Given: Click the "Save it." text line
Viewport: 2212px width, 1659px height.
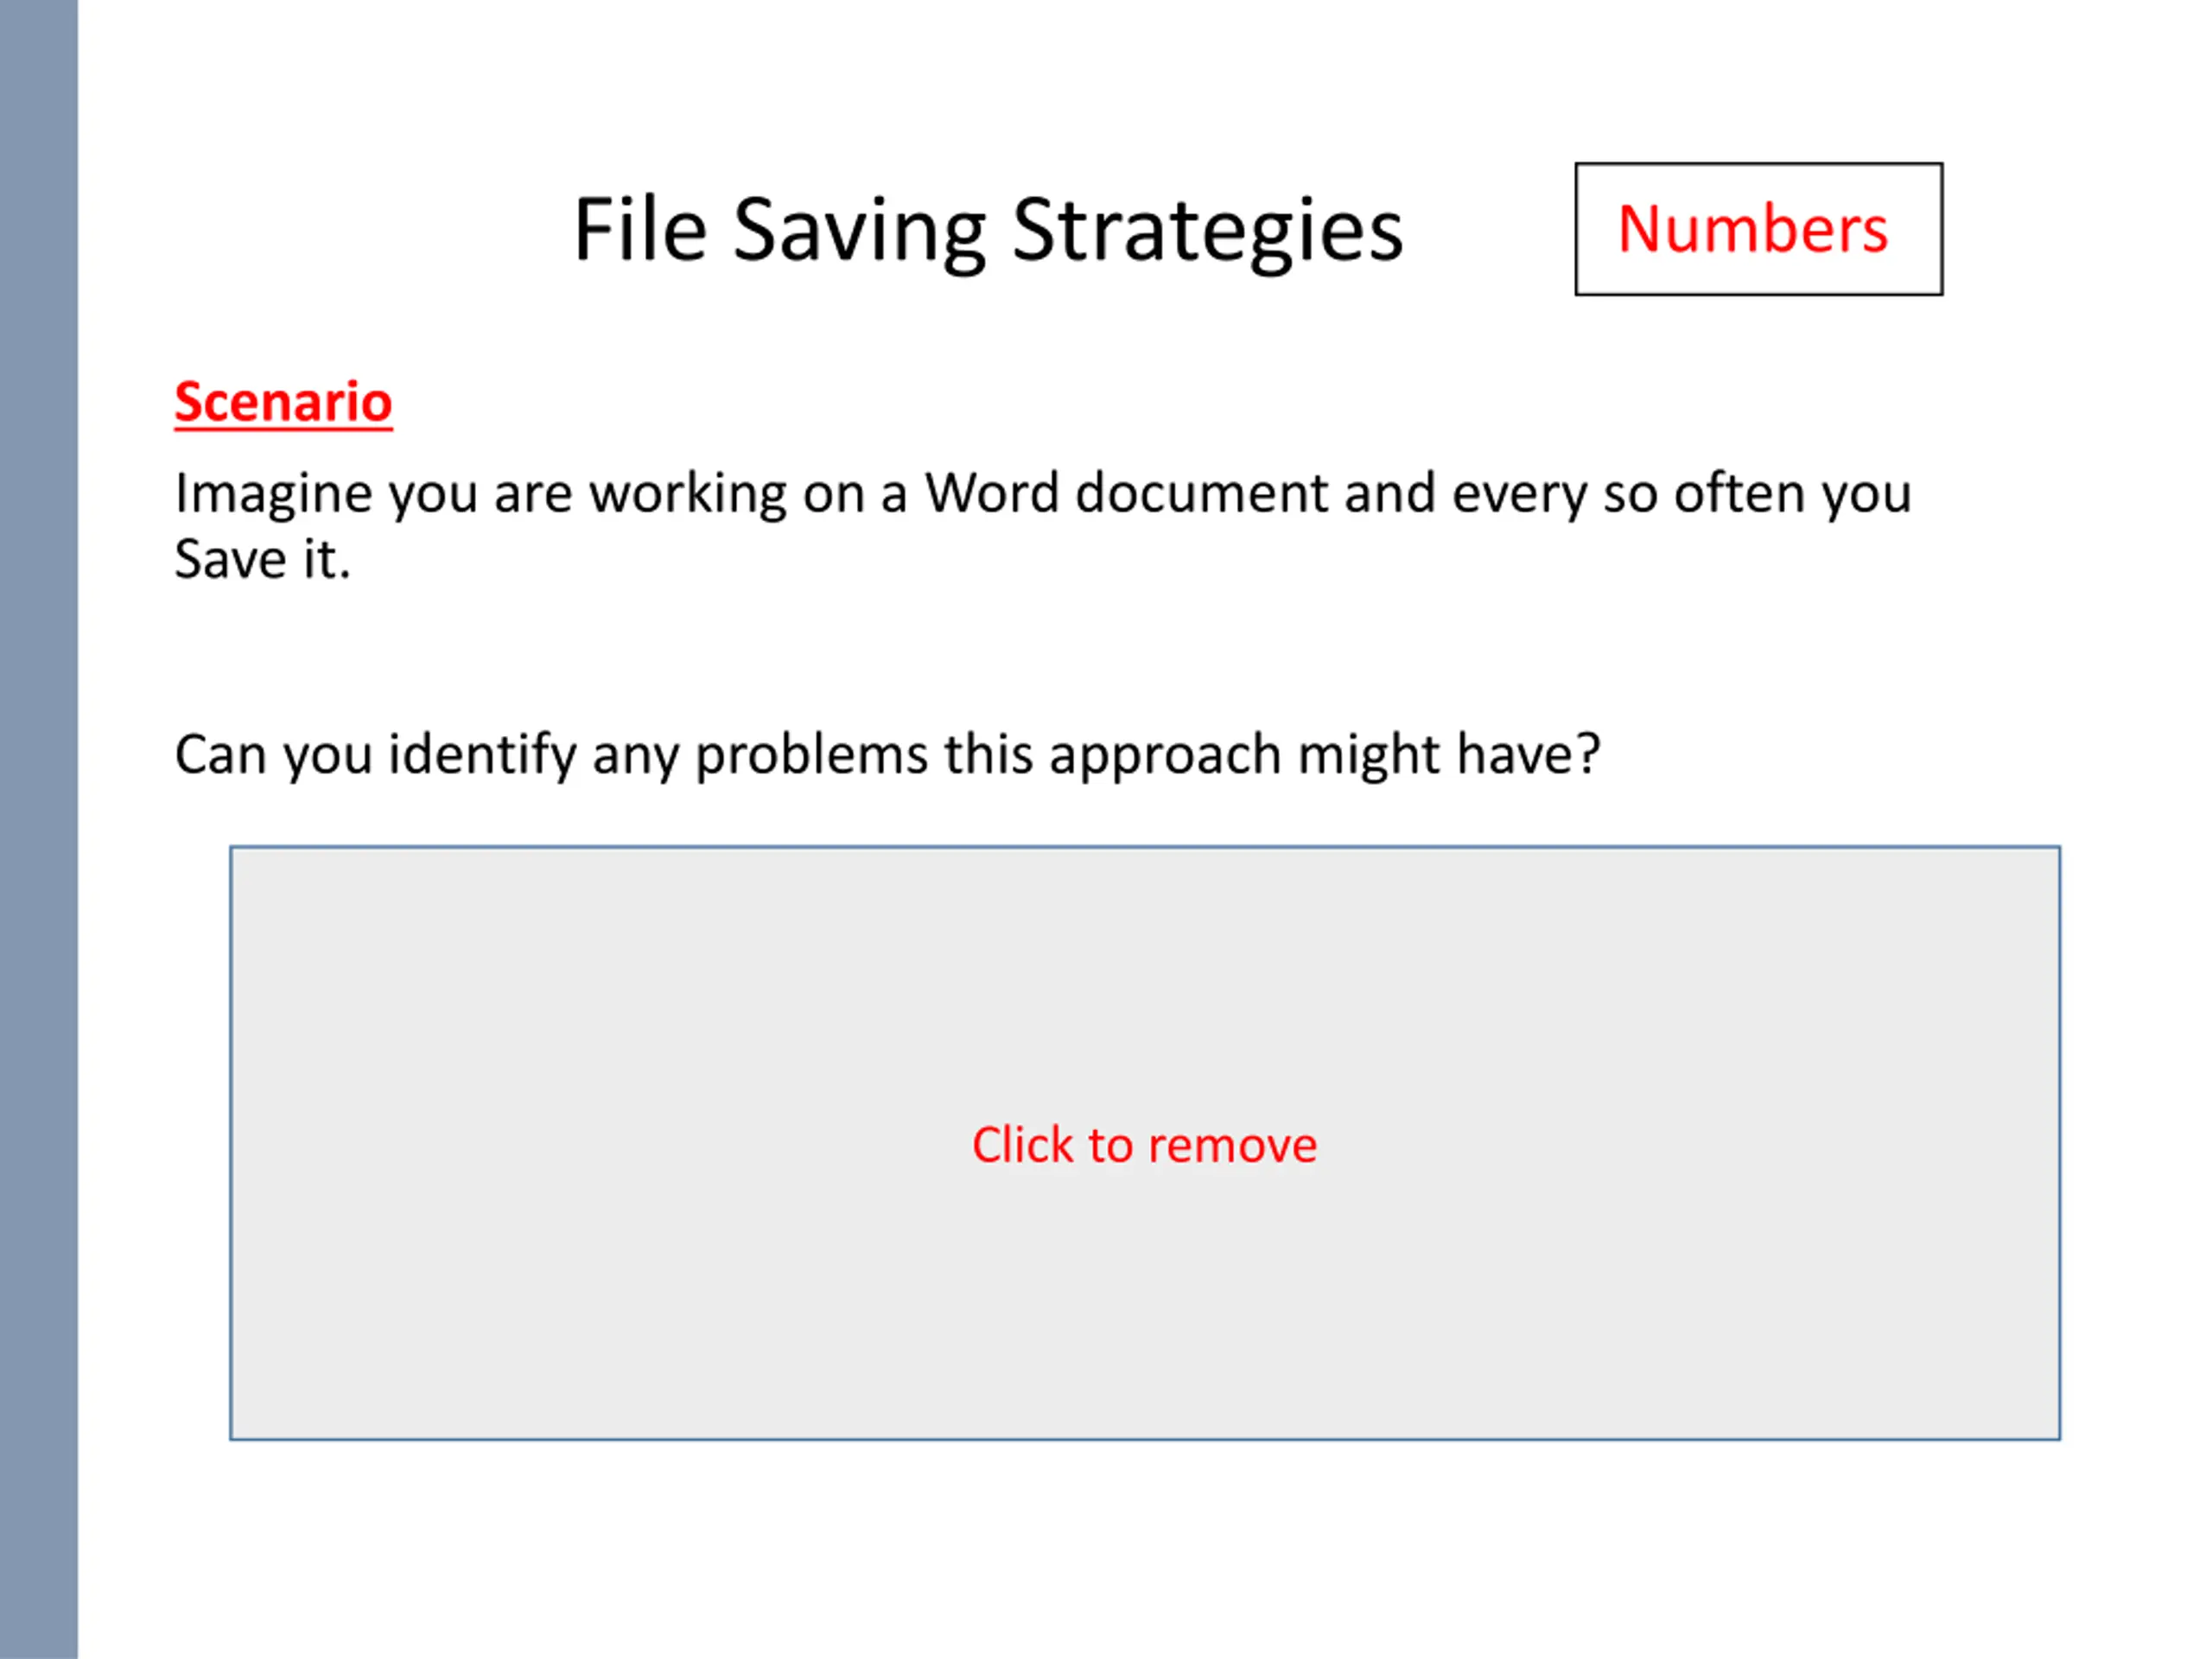Looking at the screenshot, I should 263,559.
